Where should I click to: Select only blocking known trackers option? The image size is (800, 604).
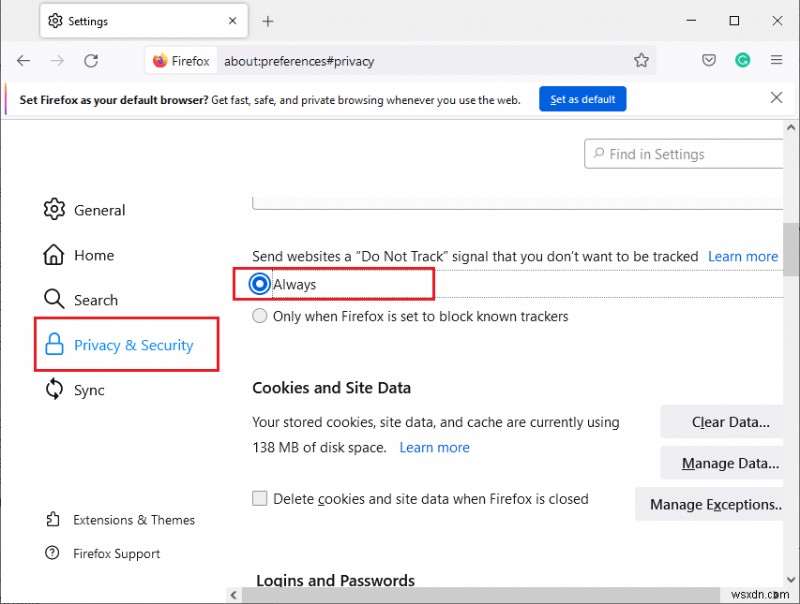pos(260,315)
